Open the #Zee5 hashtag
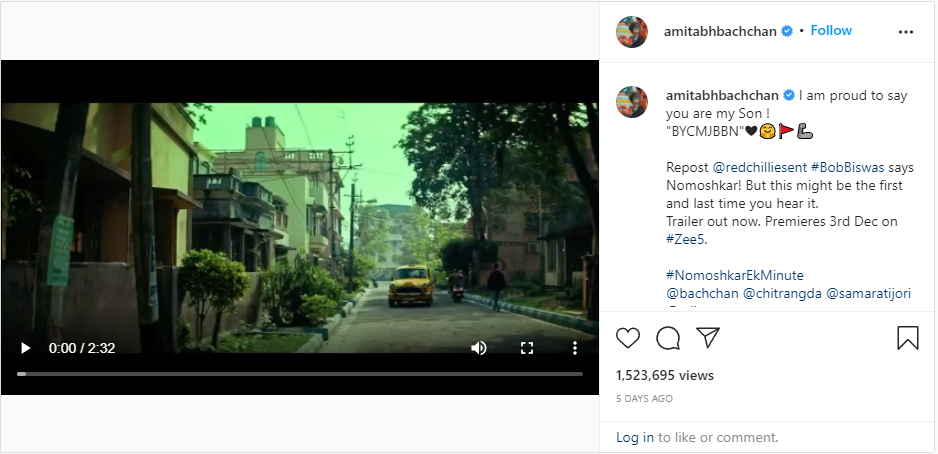 686,239
